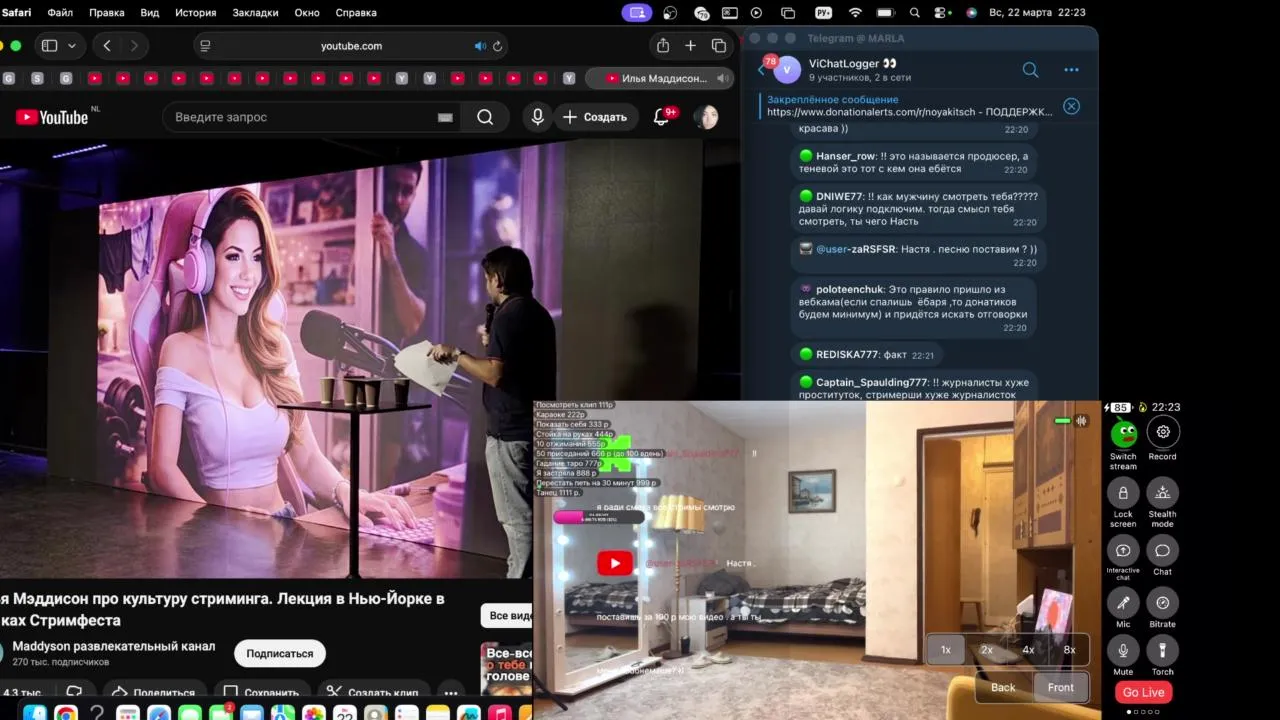
Task: Open the Chat bubble icon
Action: coord(1162,551)
